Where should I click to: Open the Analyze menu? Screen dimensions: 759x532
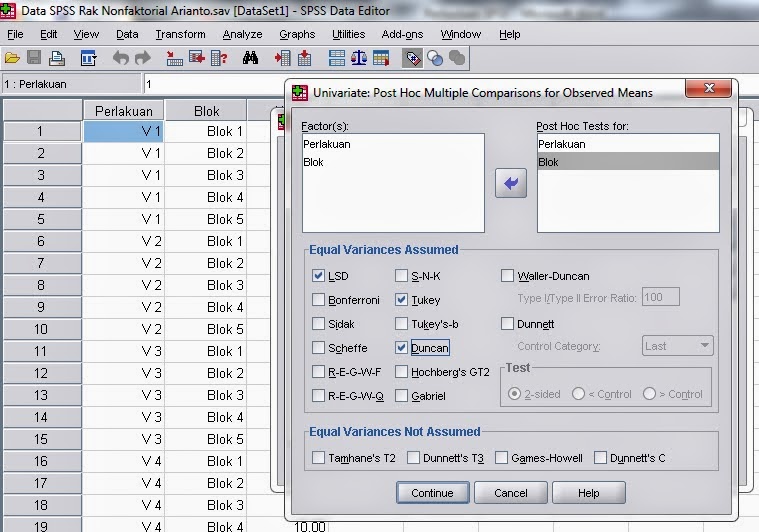coord(243,34)
